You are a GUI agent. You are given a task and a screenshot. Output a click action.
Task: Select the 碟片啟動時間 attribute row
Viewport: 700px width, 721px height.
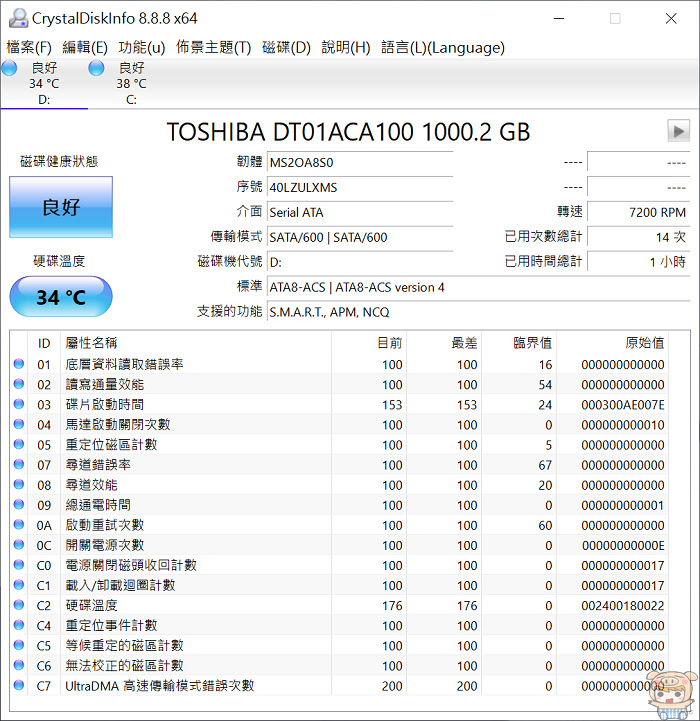pos(339,405)
